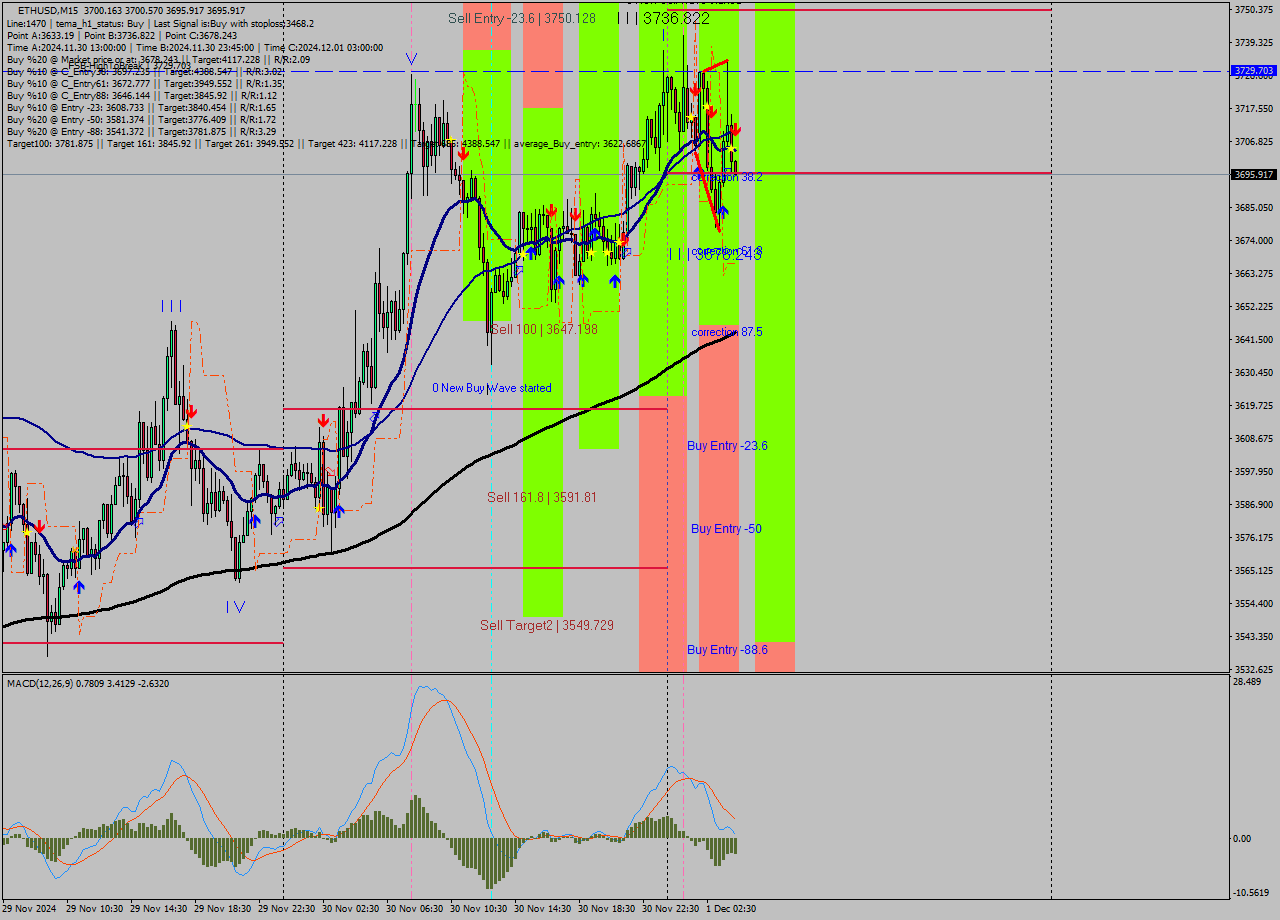The height and width of the screenshot is (920, 1280).
Task: Select the 3532.625 price axis value
Action: pyautogui.click(x=1254, y=669)
